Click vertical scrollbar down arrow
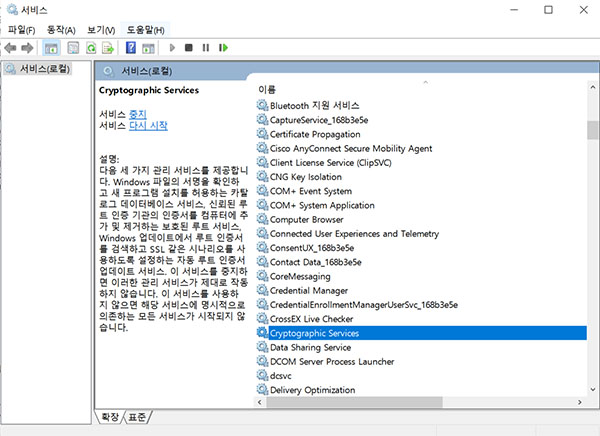 (593, 390)
